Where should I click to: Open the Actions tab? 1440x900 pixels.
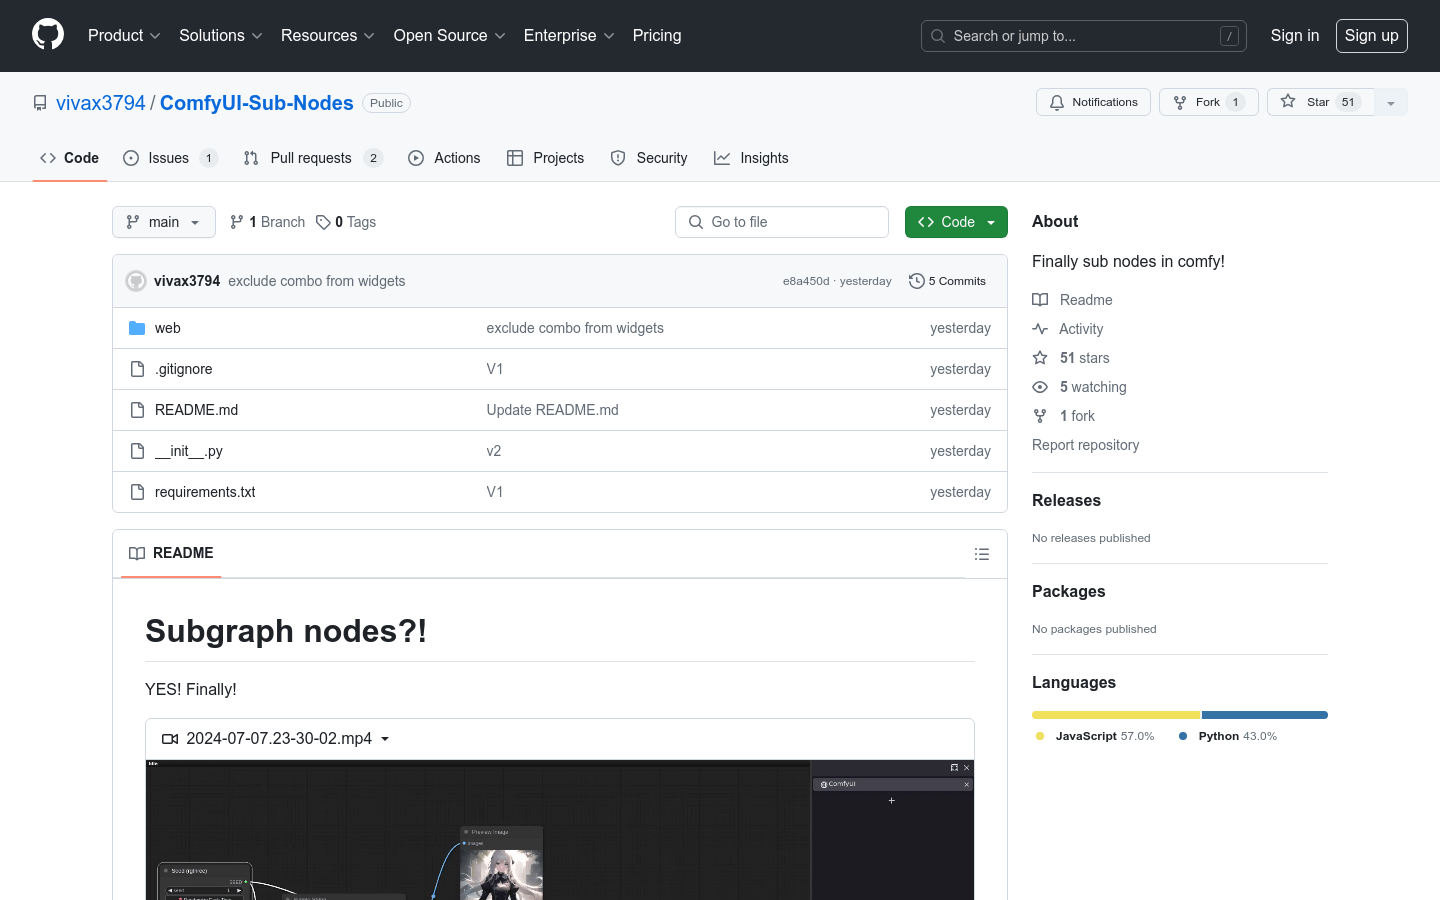pyautogui.click(x=445, y=158)
